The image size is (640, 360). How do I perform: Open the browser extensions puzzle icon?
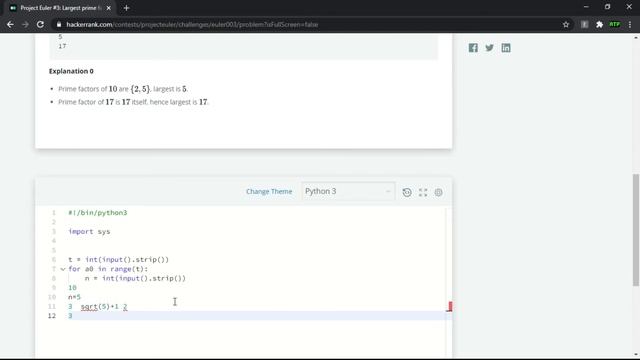pos(599,24)
